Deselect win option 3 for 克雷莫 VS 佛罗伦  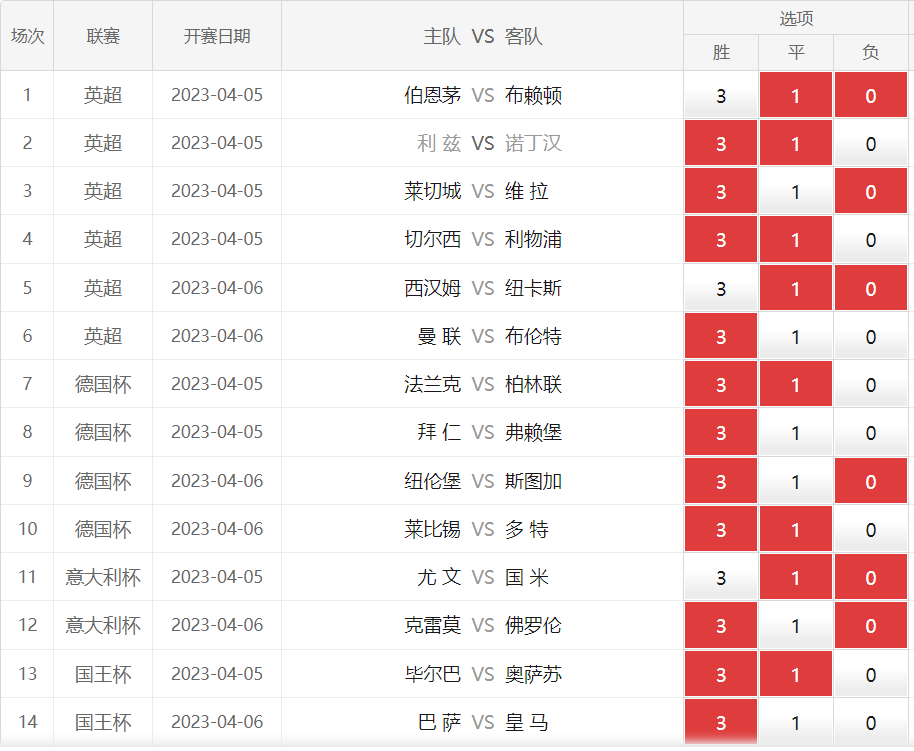point(721,625)
